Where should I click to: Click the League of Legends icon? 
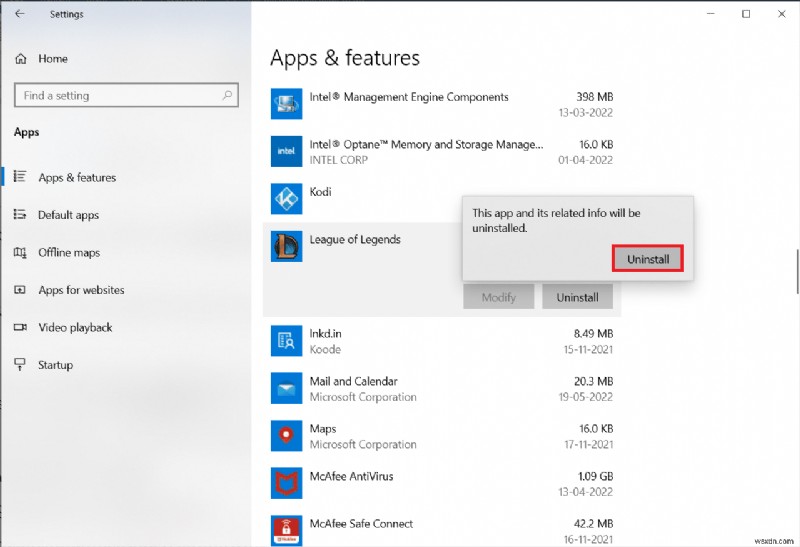[x=286, y=247]
